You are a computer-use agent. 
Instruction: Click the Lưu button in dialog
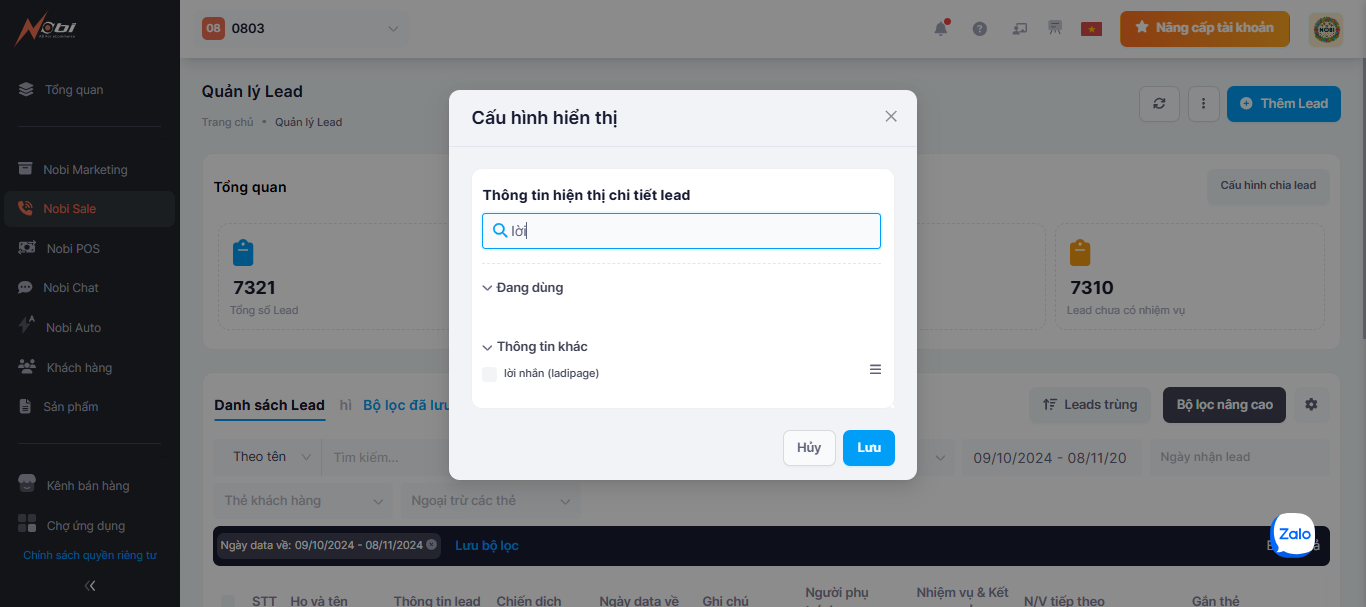[869, 448]
